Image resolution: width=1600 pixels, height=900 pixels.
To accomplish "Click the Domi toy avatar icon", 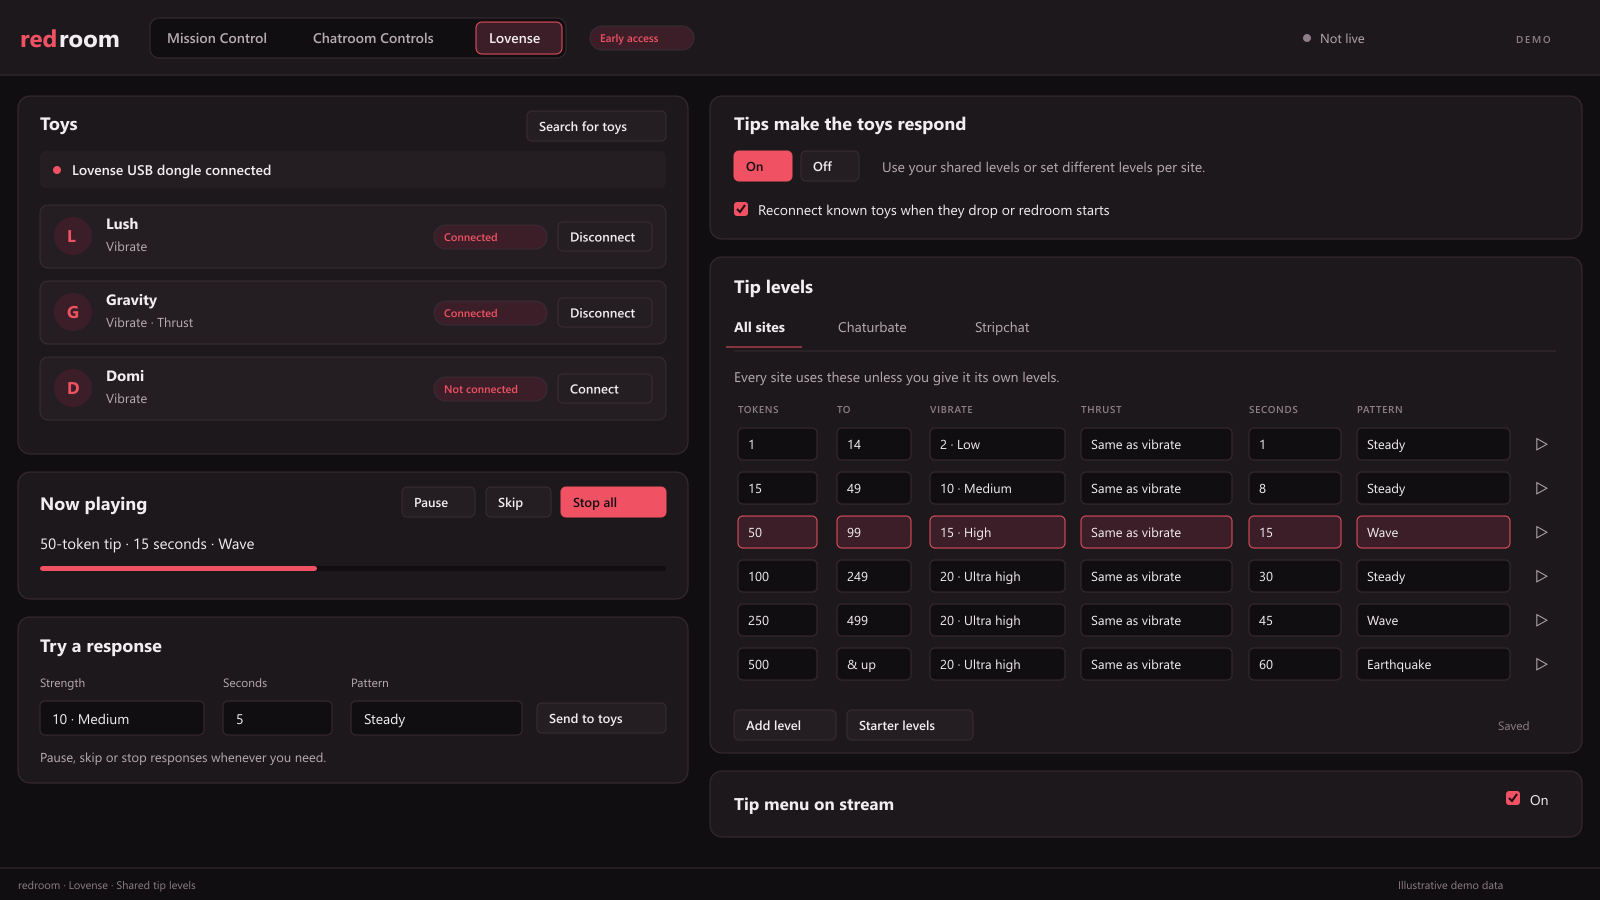I will coord(72,388).
